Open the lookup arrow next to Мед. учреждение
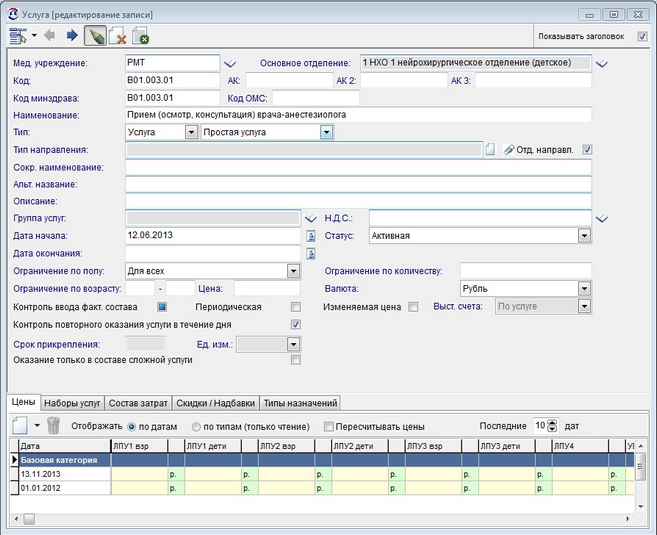 [x=230, y=64]
